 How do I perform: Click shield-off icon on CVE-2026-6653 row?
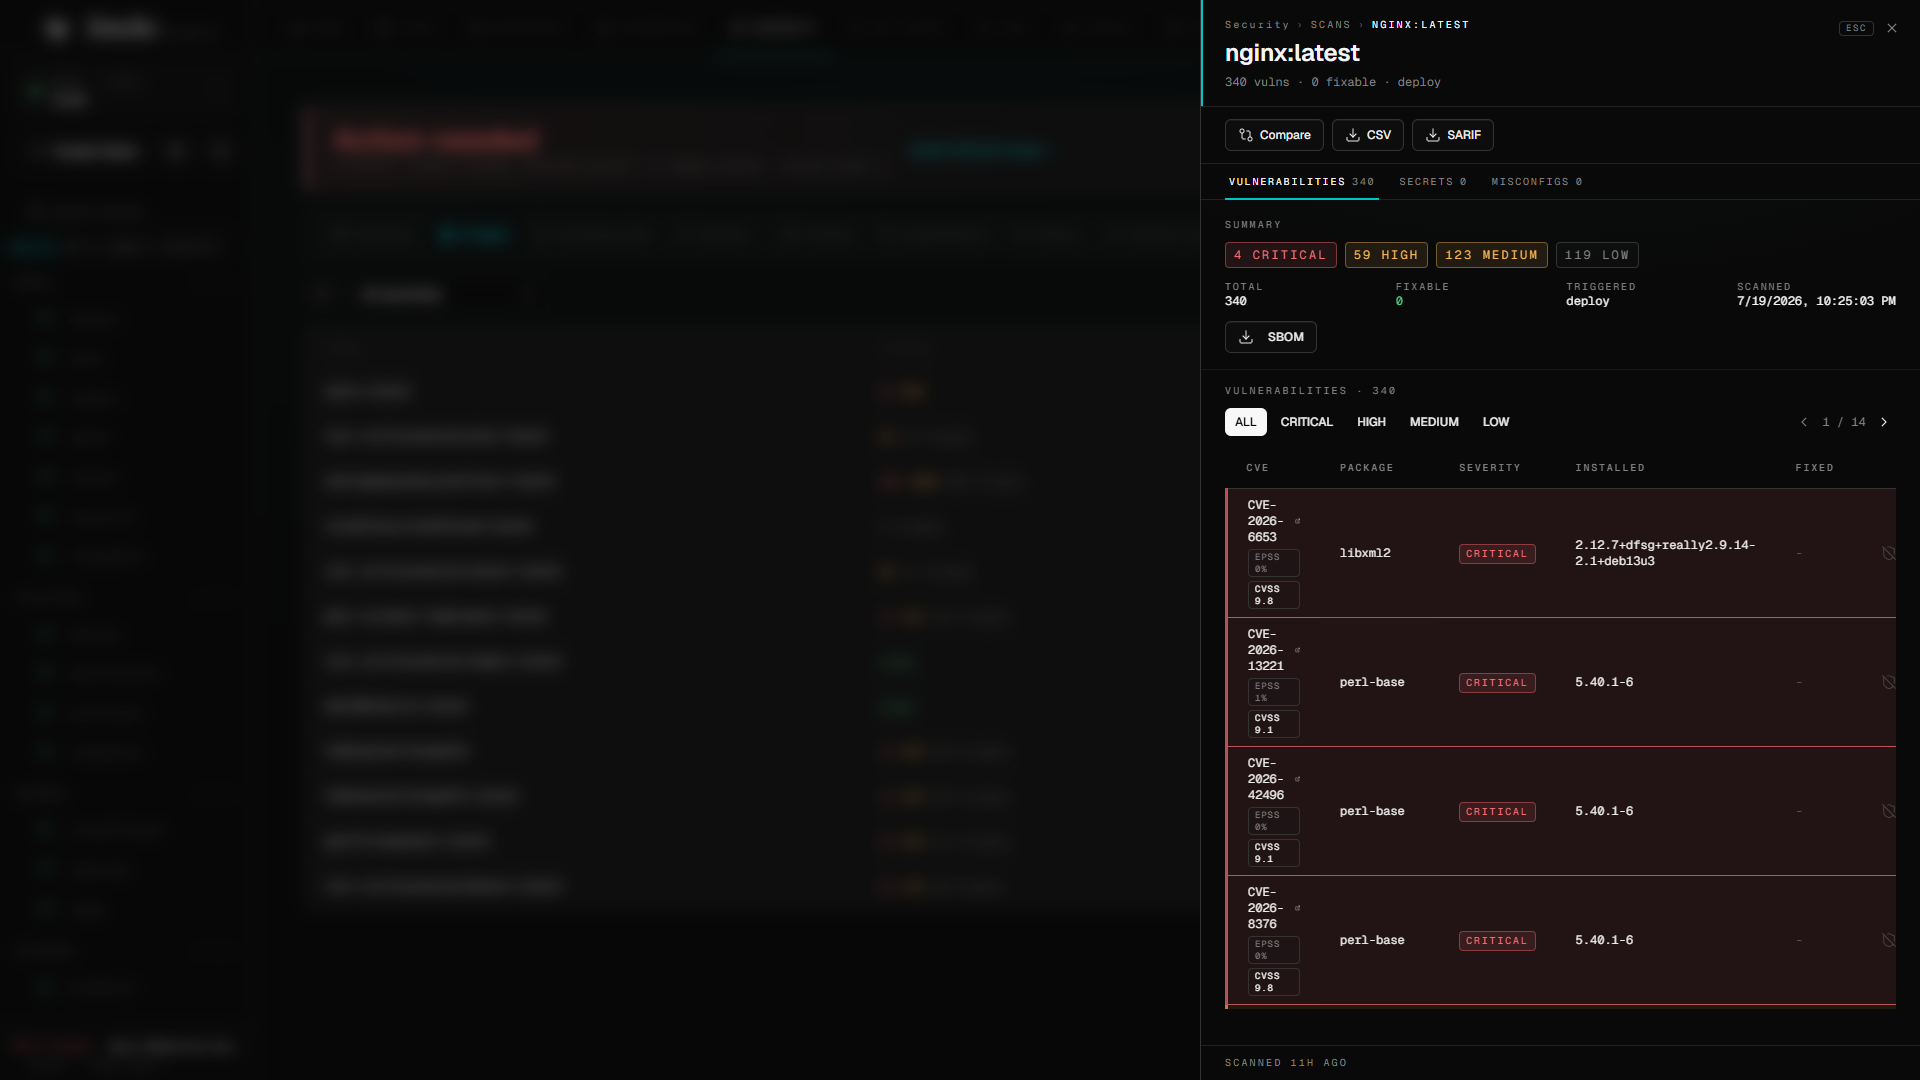tap(1889, 553)
